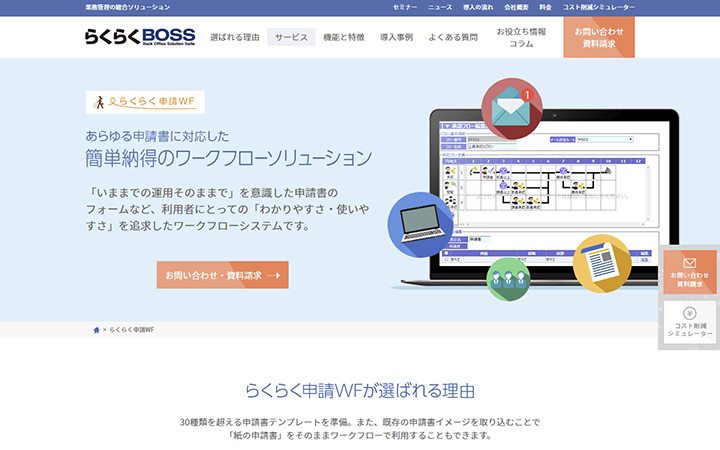This screenshot has height=450, width=720.
Task: Click the お問い合わせ 資料請求 header button
Action: click(x=599, y=37)
